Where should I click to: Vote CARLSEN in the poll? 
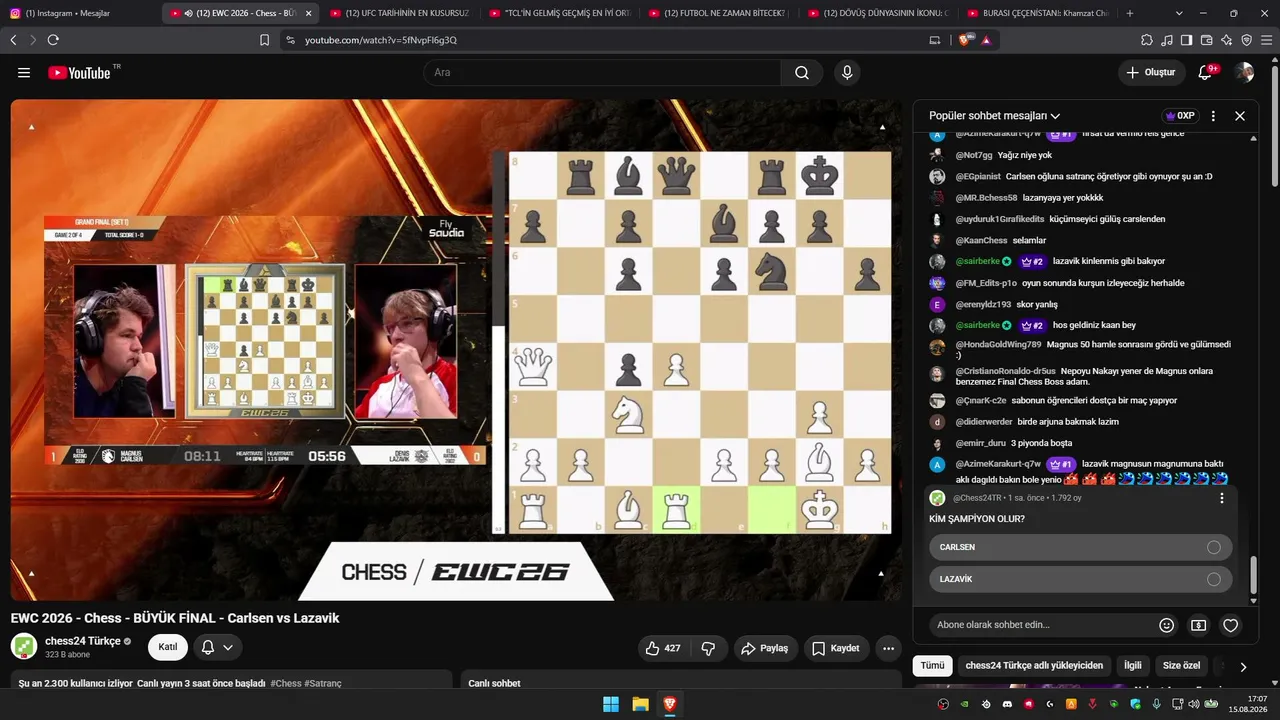[x=1080, y=547]
